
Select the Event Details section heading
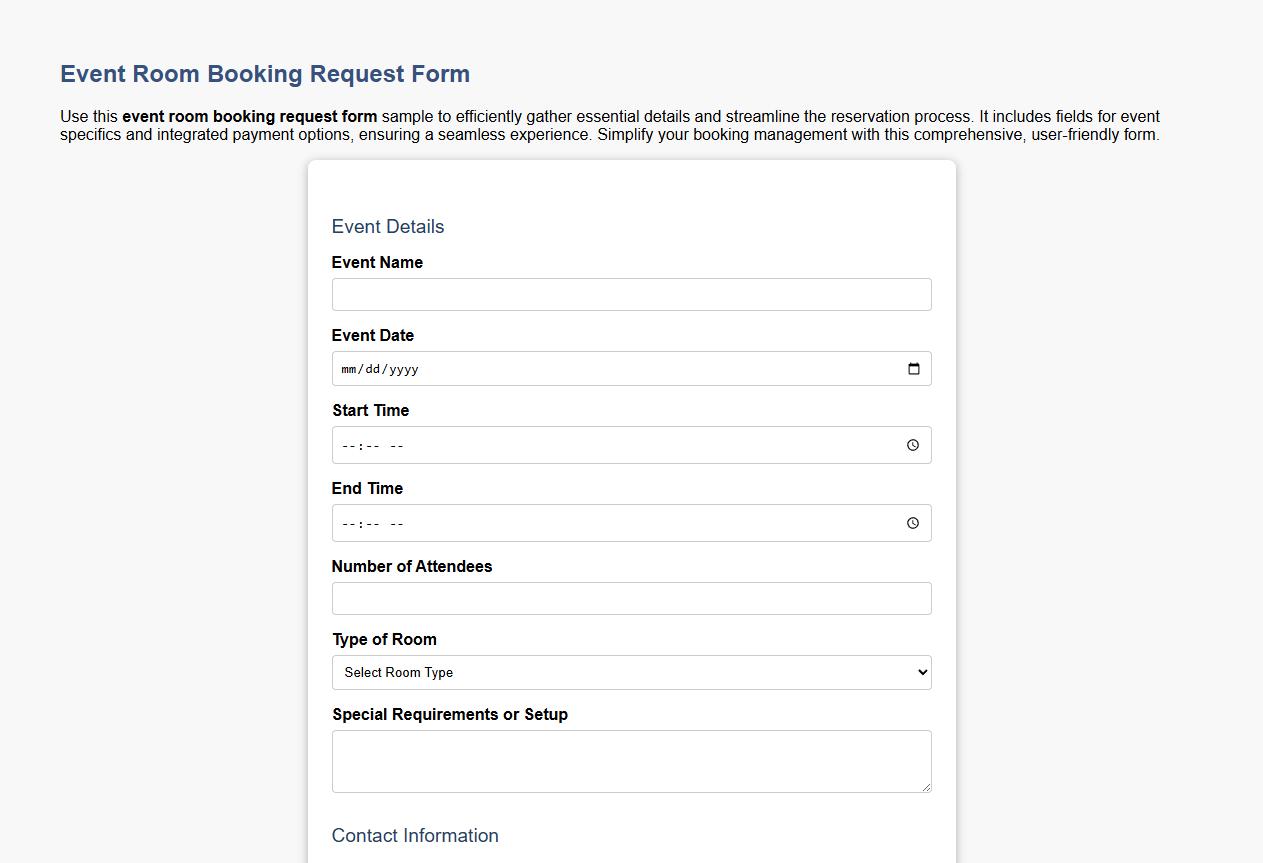[x=387, y=227]
